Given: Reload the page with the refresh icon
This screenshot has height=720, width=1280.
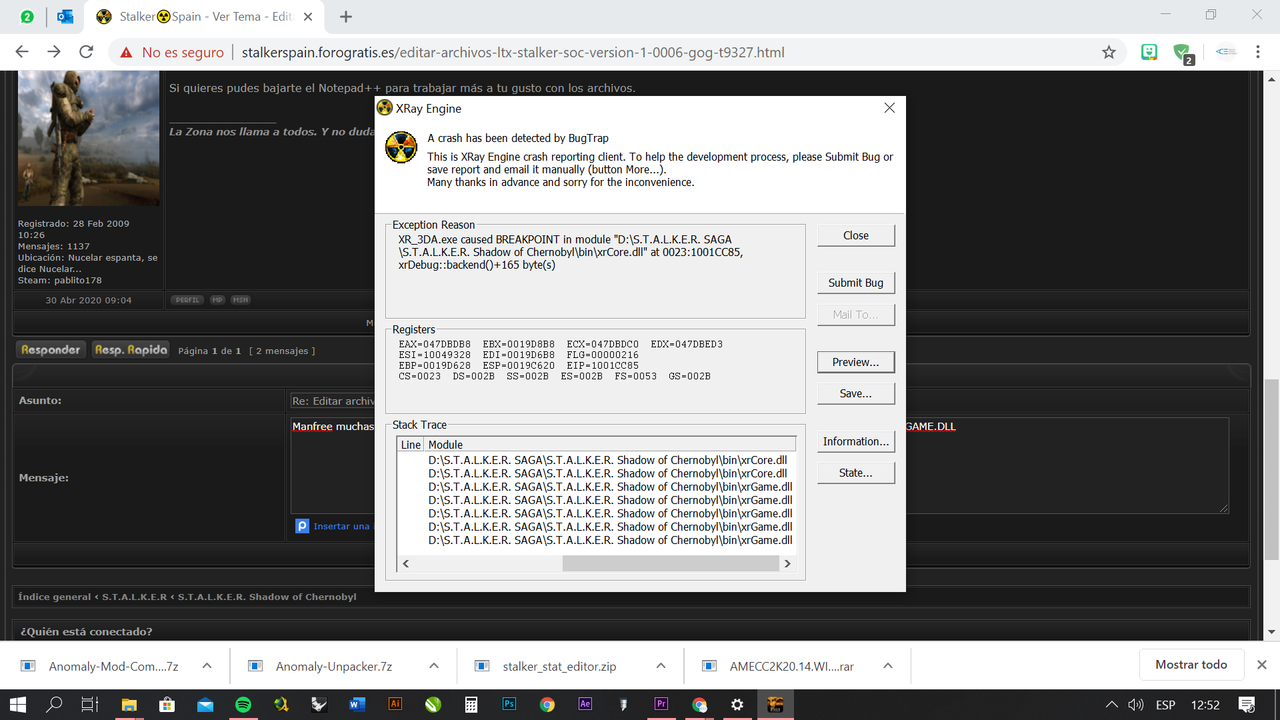Looking at the screenshot, I should [86, 52].
